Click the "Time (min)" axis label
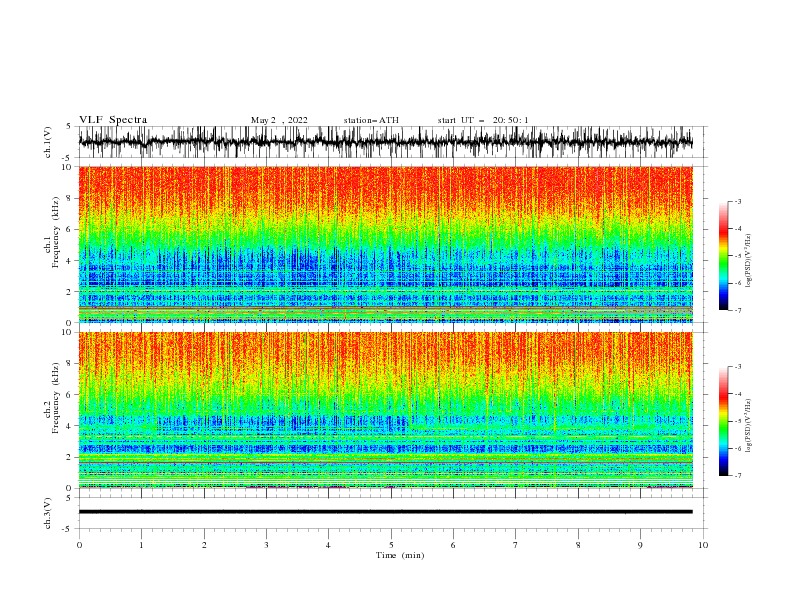This screenshot has height=612, width=792. [x=400, y=555]
